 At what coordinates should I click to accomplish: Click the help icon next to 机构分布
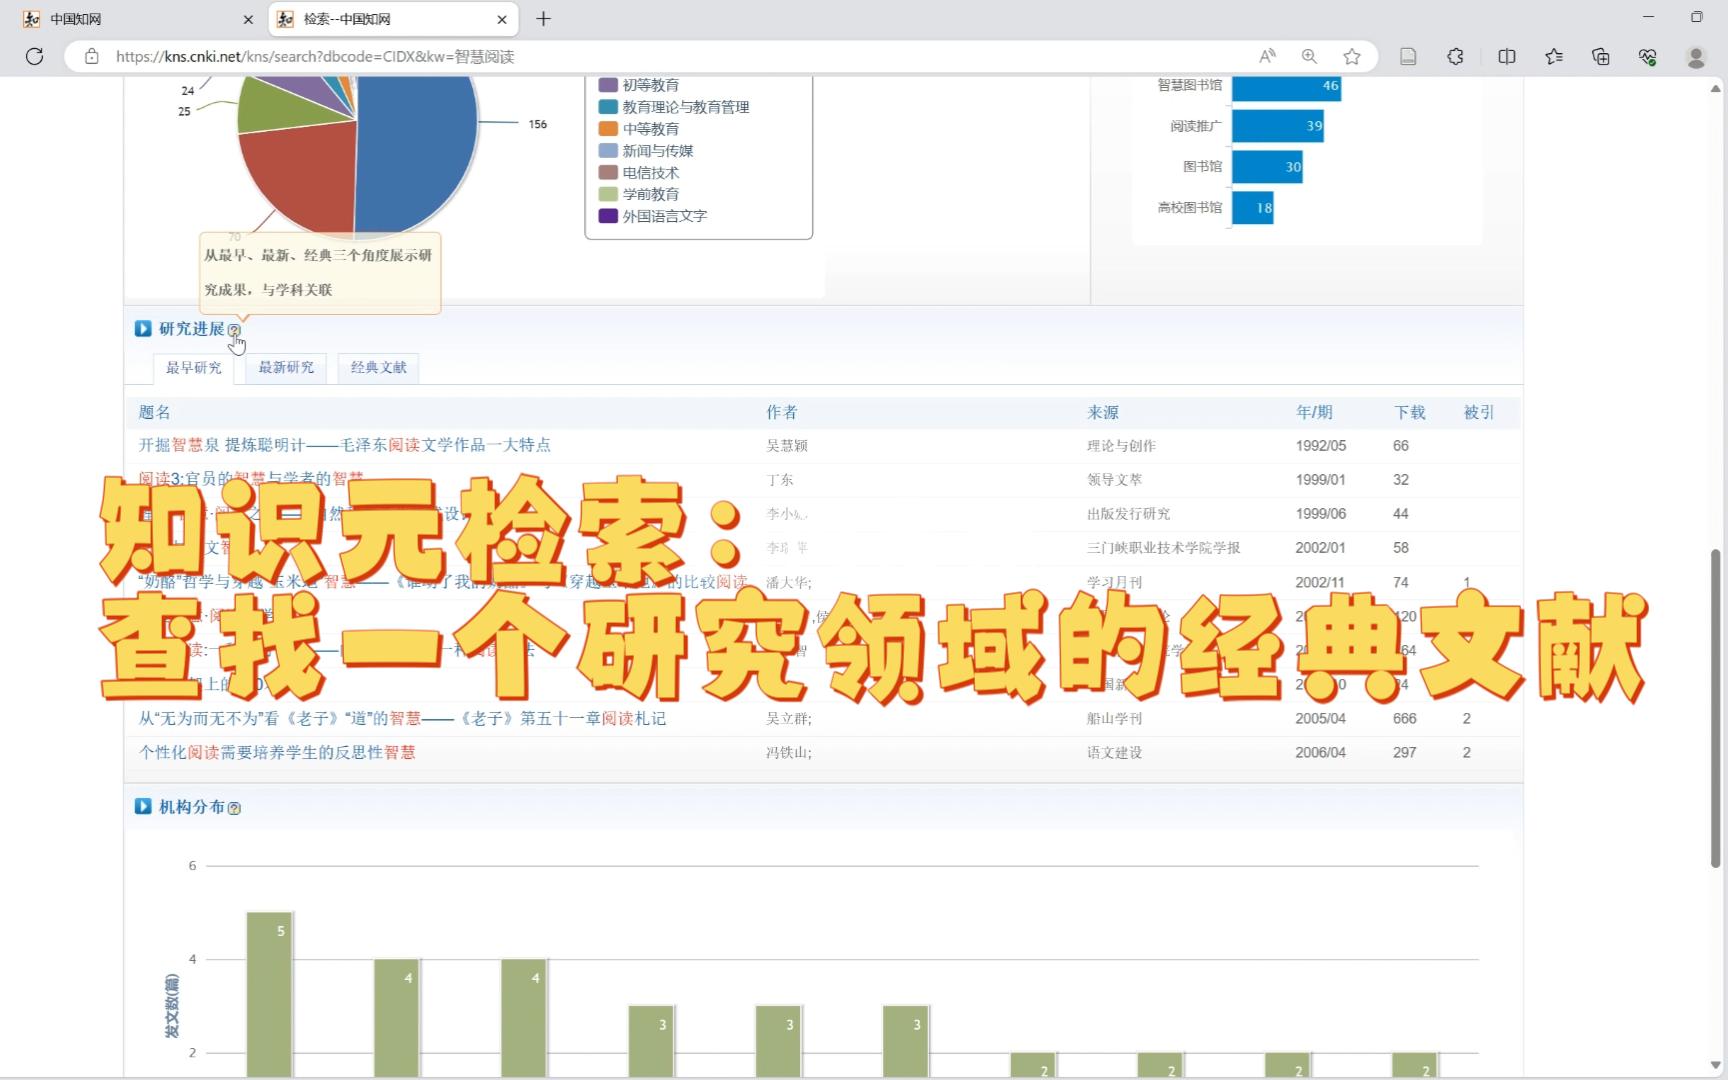234,808
